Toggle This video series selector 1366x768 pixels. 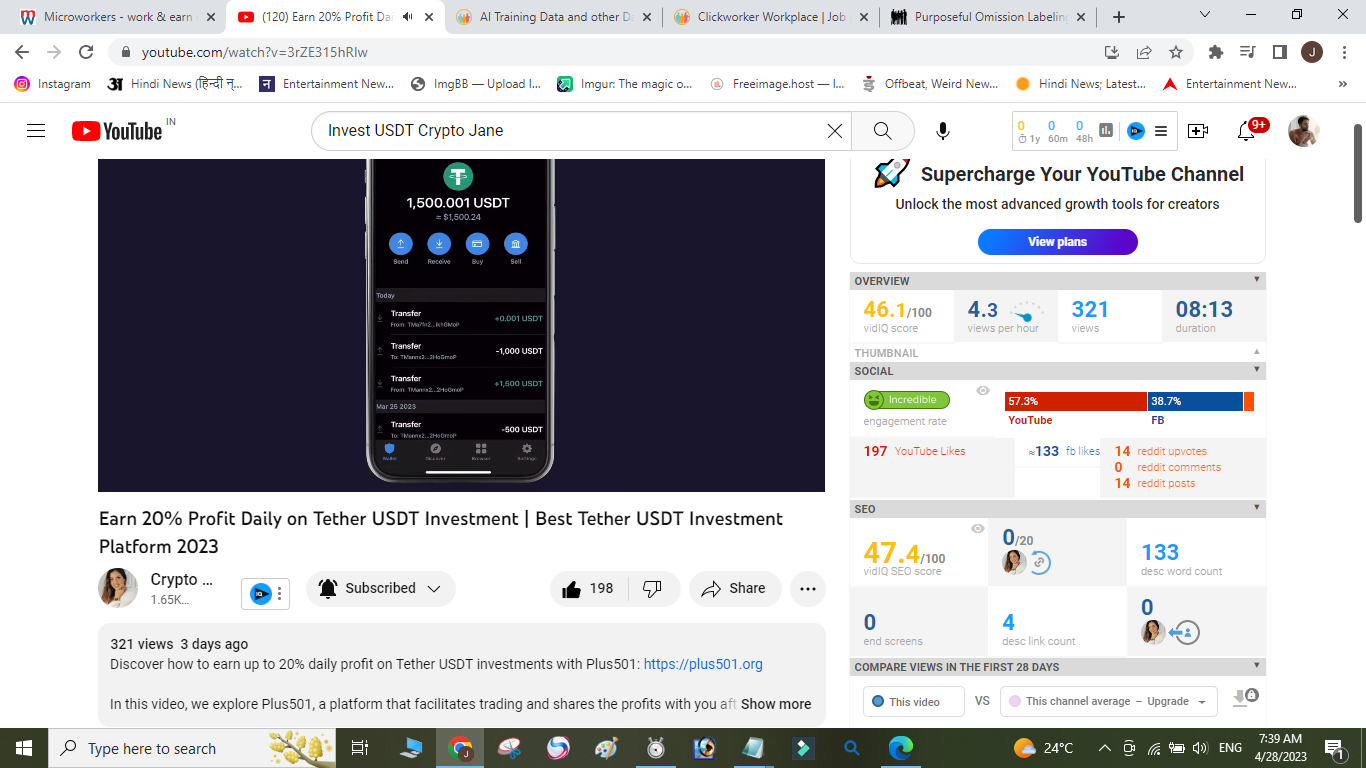pos(913,701)
